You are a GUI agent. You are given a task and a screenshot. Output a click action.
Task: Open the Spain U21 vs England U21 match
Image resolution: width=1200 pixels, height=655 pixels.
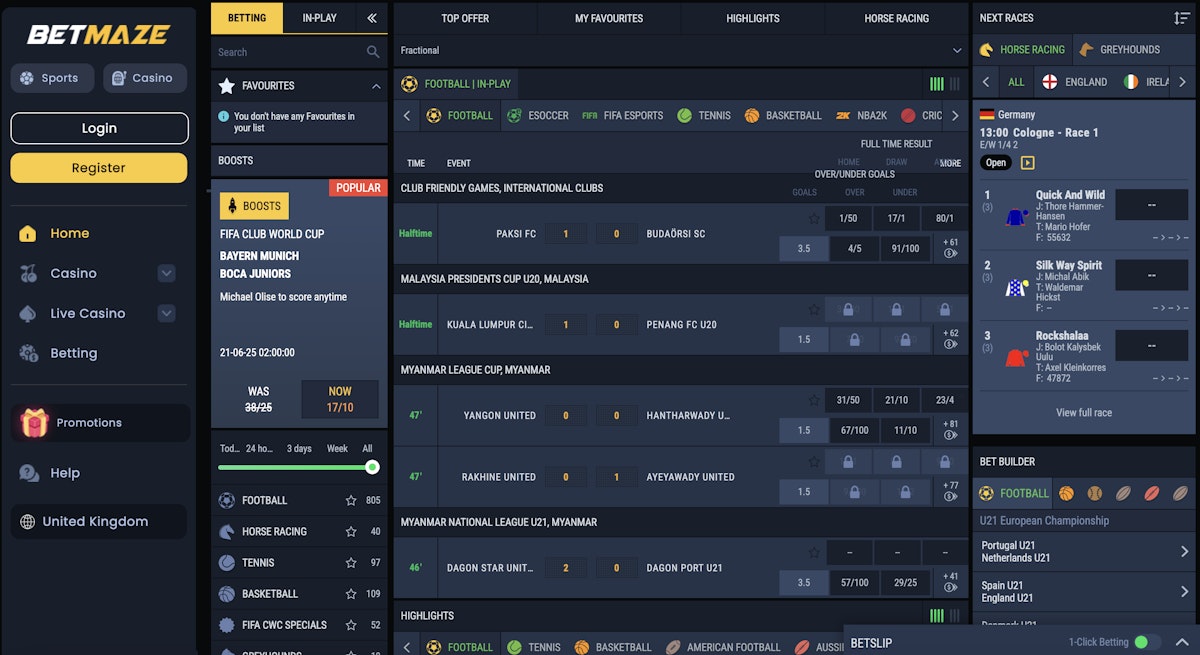[x=1084, y=592]
